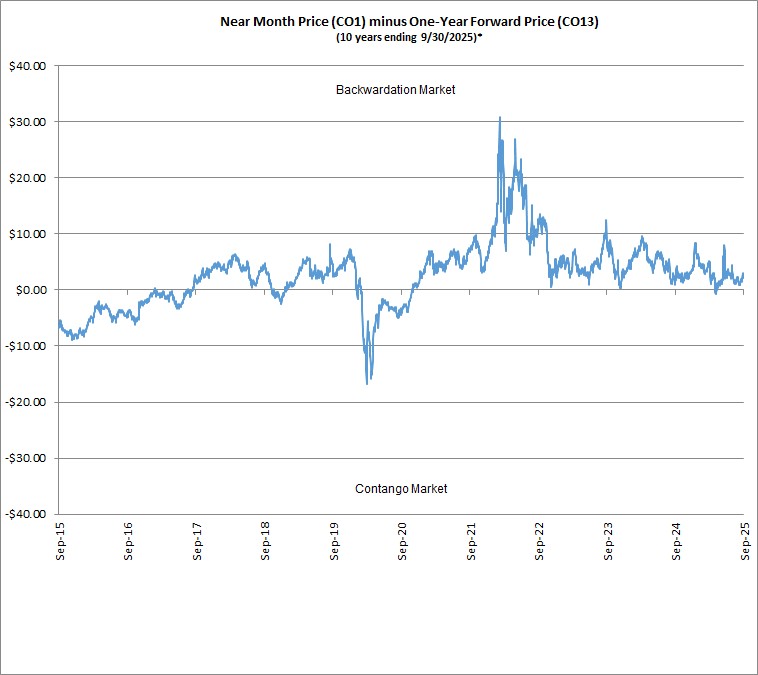Select the $40.00 y-axis label

[28, 66]
